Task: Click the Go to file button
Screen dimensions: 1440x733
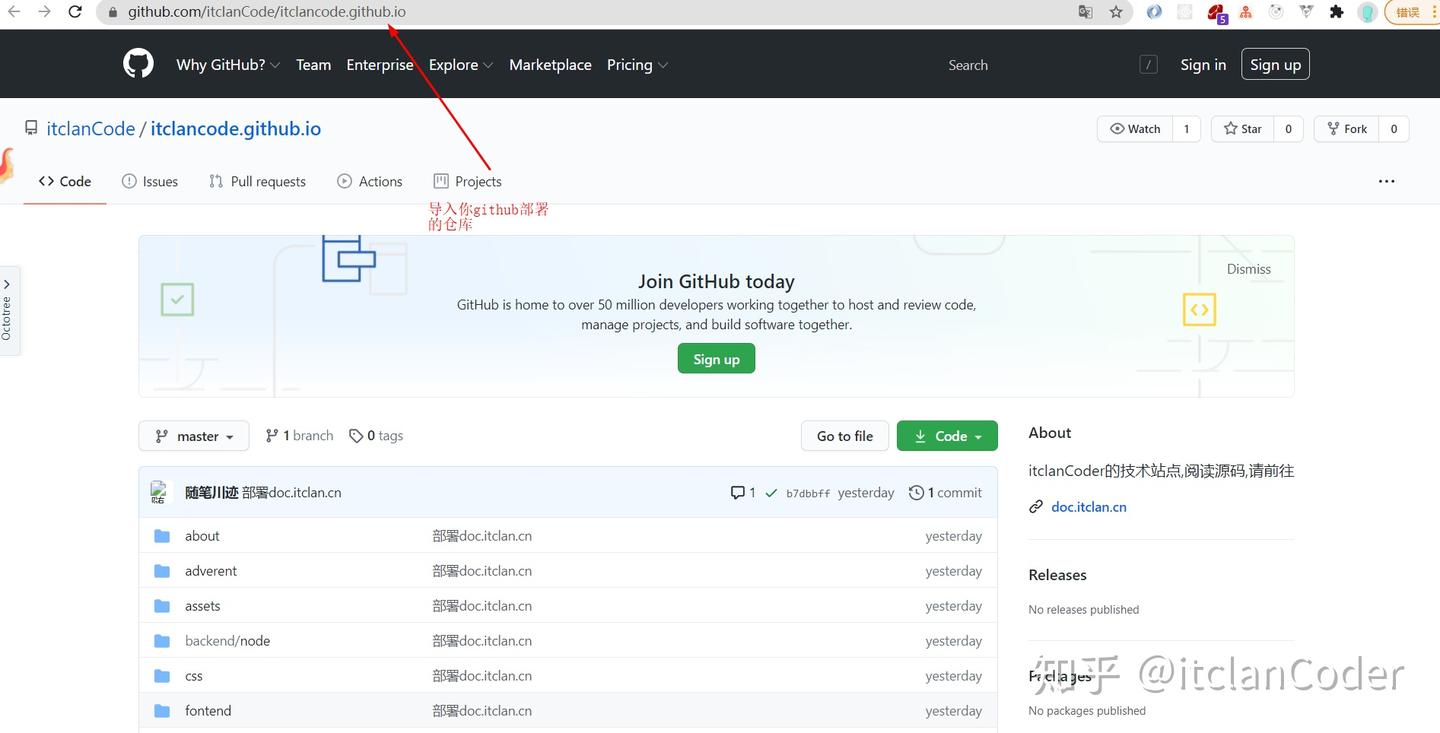Action: coord(845,436)
